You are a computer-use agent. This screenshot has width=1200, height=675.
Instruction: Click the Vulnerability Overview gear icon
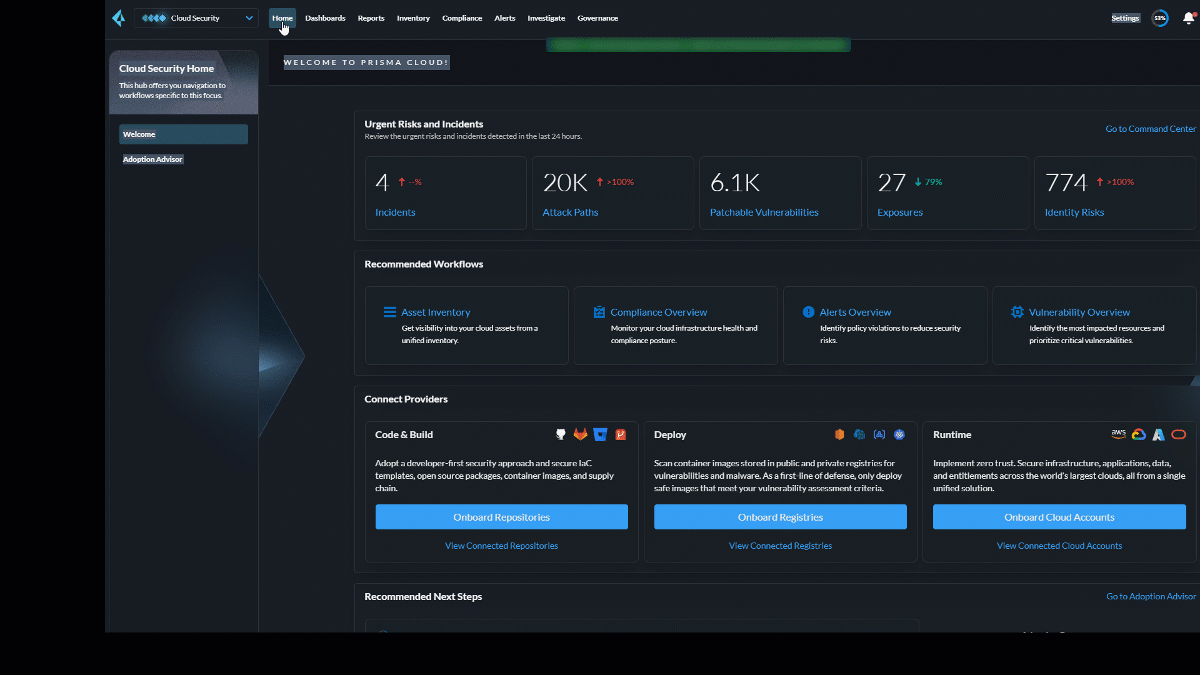1017,312
